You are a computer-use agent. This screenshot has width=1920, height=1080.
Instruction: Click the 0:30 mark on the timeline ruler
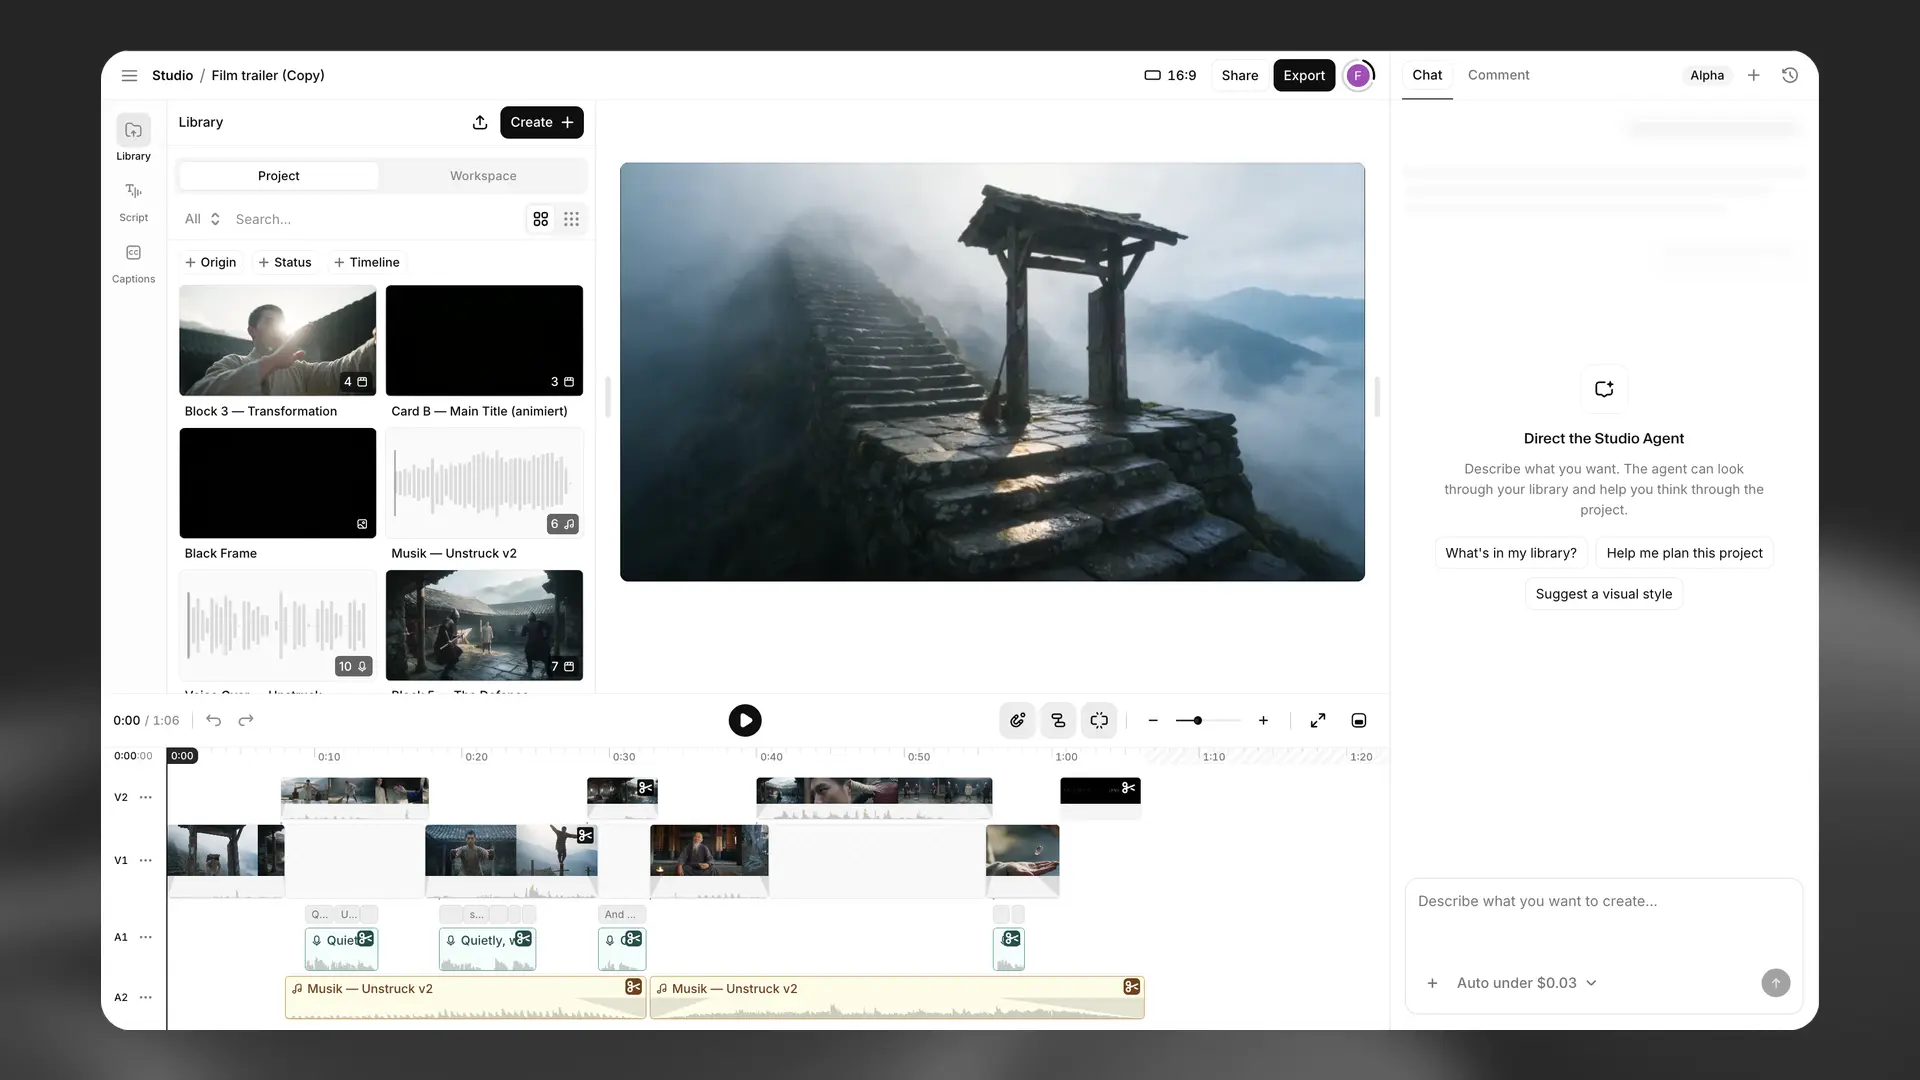(624, 757)
